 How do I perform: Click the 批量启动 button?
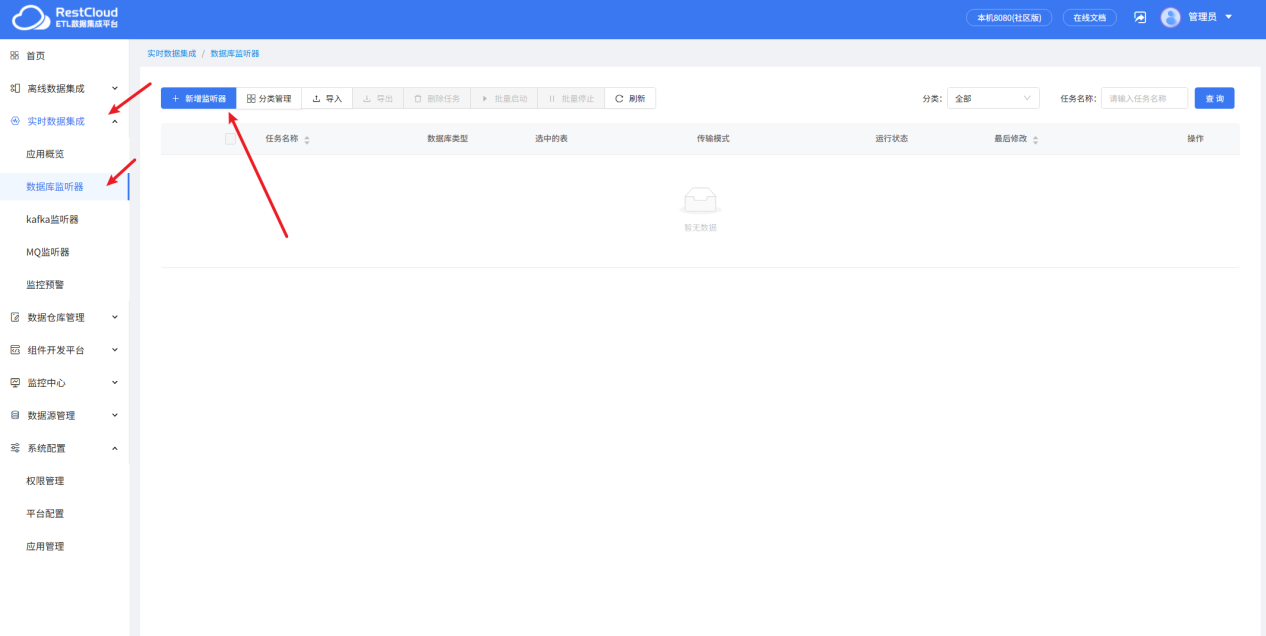(504, 99)
